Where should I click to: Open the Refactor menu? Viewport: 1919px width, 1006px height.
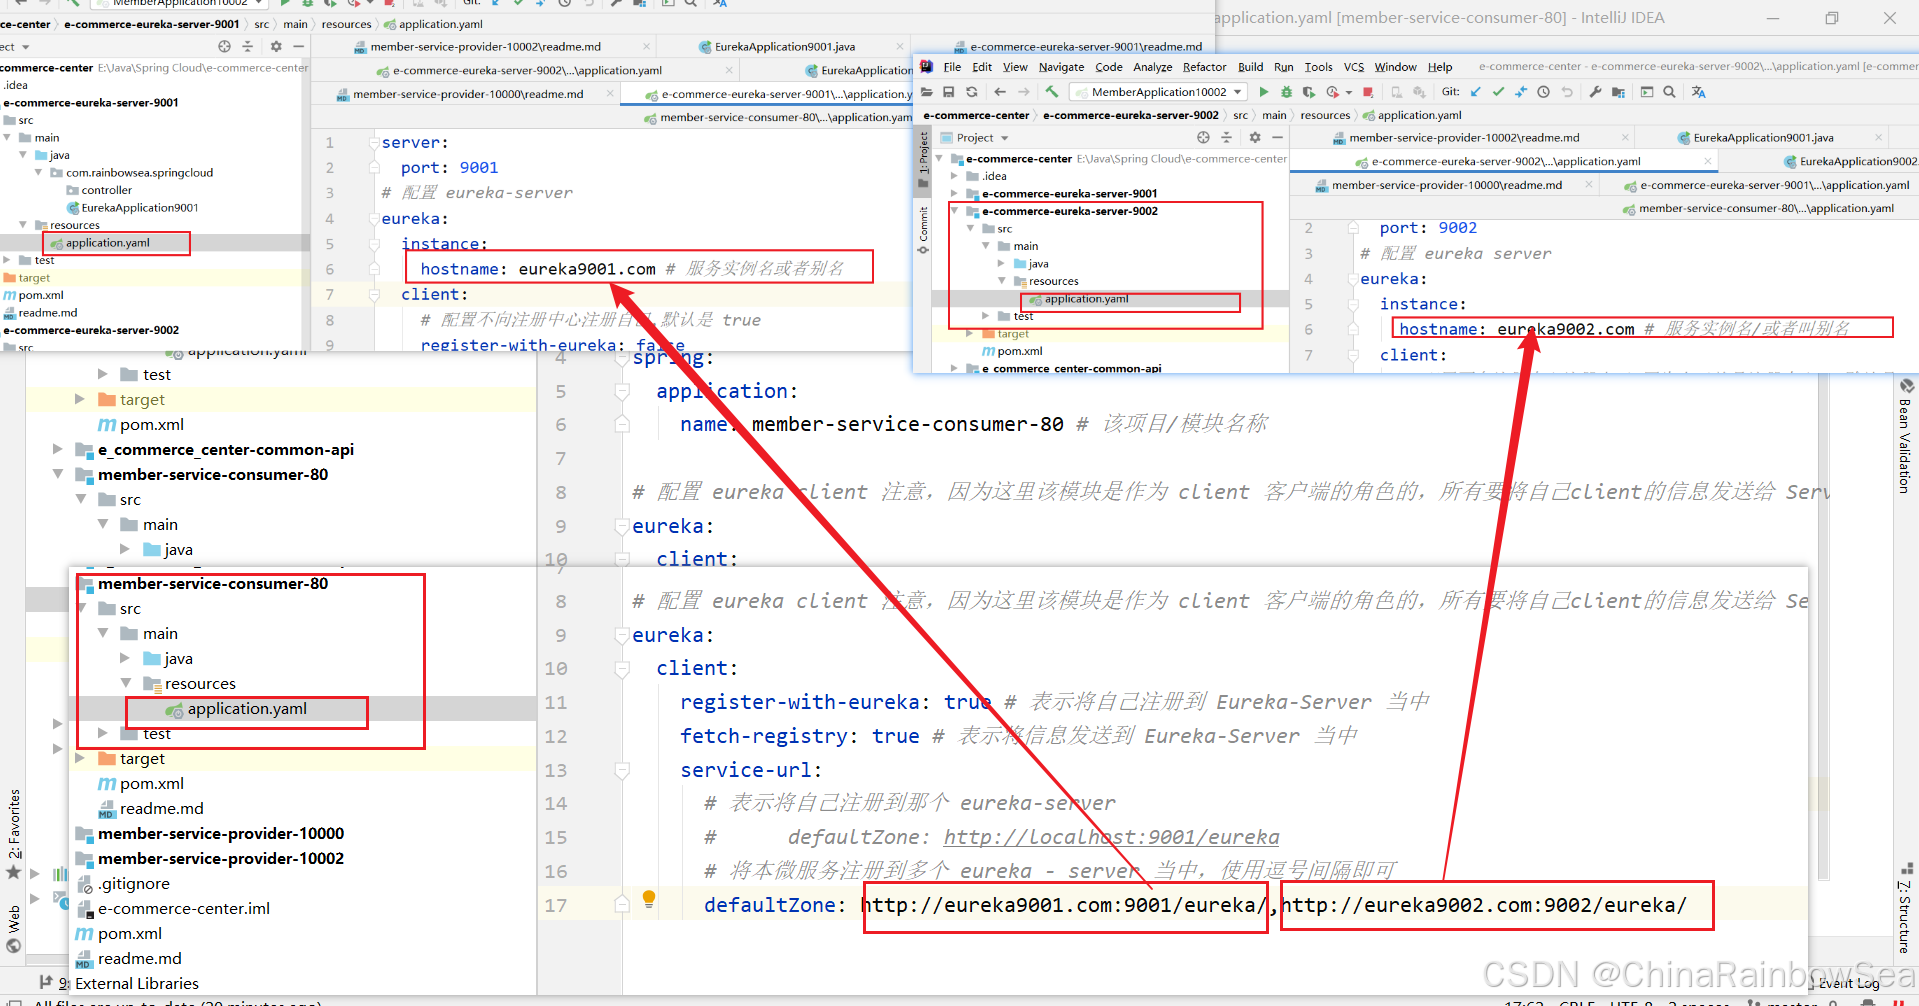pos(1204,67)
